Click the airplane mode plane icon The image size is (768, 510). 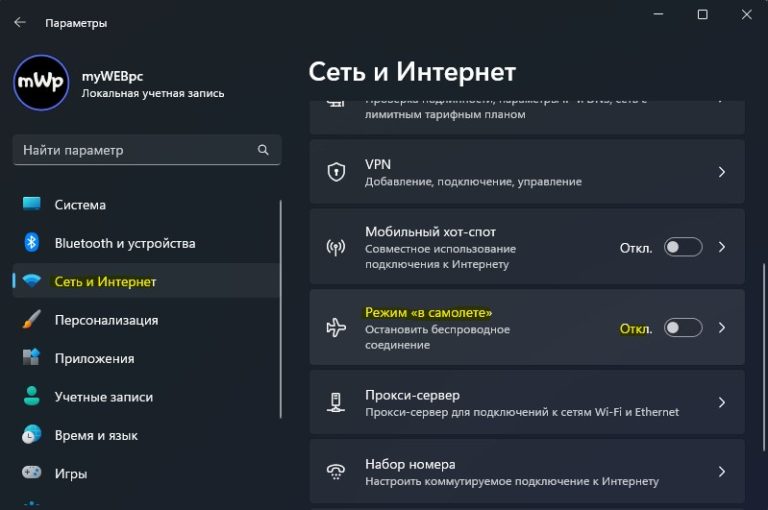[x=337, y=328]
